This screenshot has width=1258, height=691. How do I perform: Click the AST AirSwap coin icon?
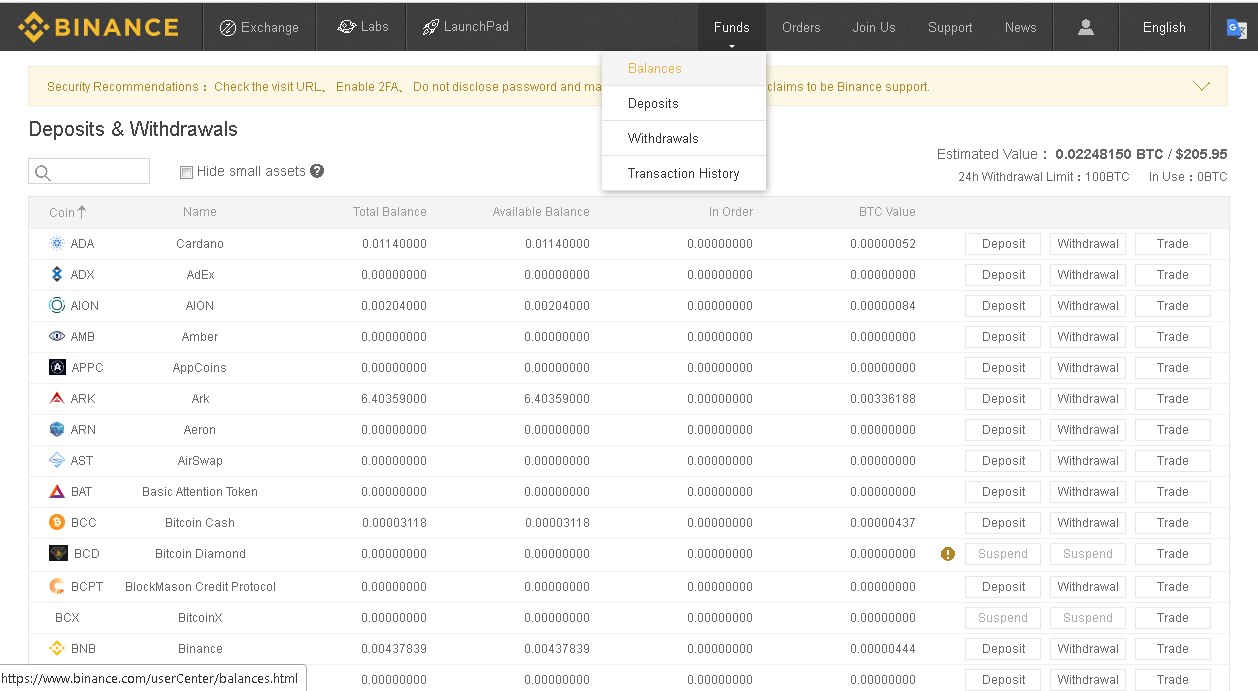point(57,460)
